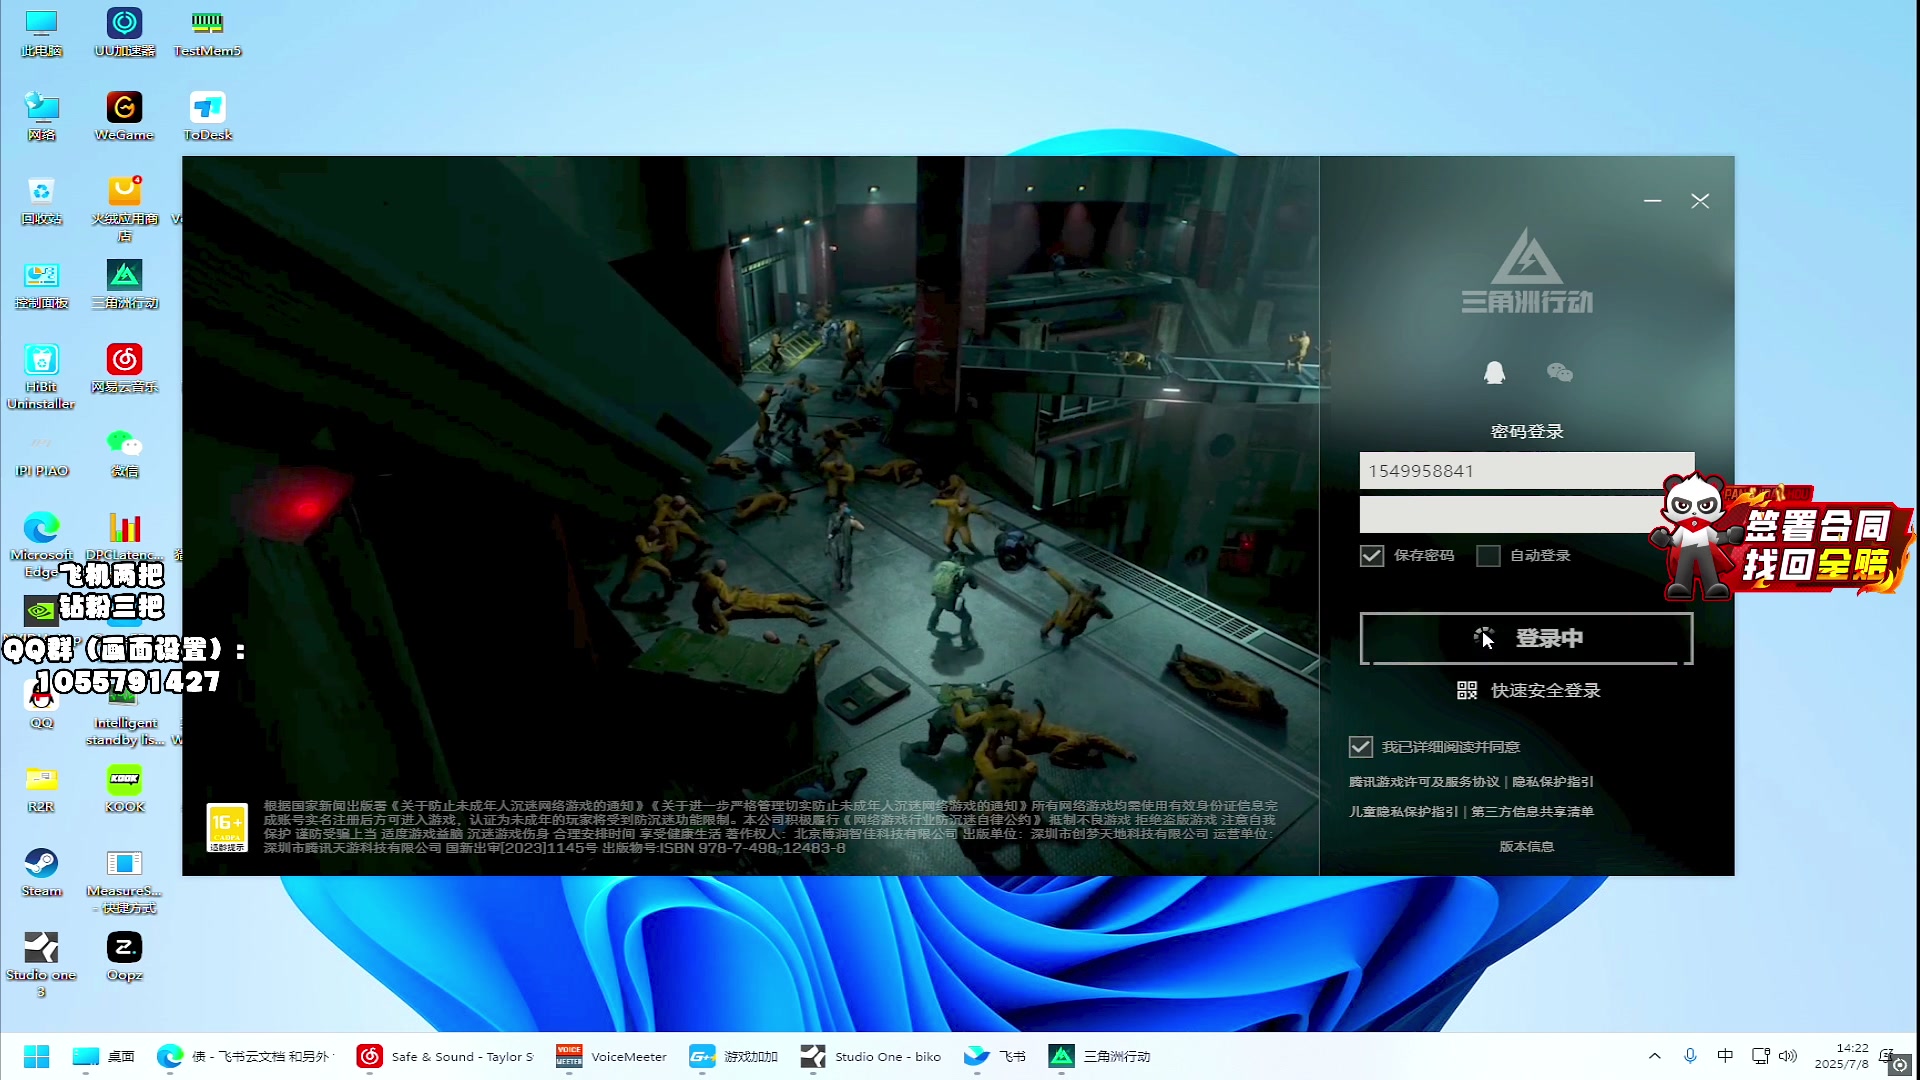Switch to 飞书 taskbar item

pyautogui.click(x=995, y=1056)
